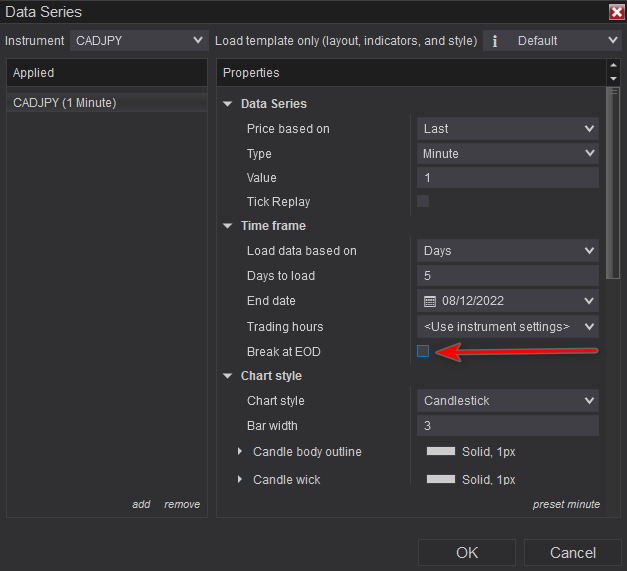627x571 pixels.
Task: Open the Chart style Candlestick dropdown
Action: coord(507,401)
